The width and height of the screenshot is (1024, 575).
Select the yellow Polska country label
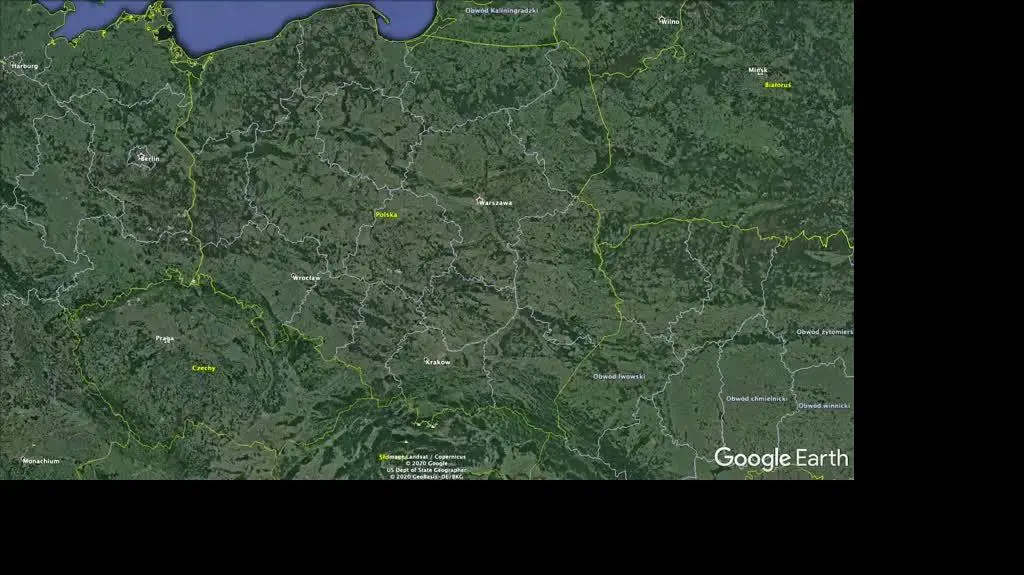tap(386, 215)
